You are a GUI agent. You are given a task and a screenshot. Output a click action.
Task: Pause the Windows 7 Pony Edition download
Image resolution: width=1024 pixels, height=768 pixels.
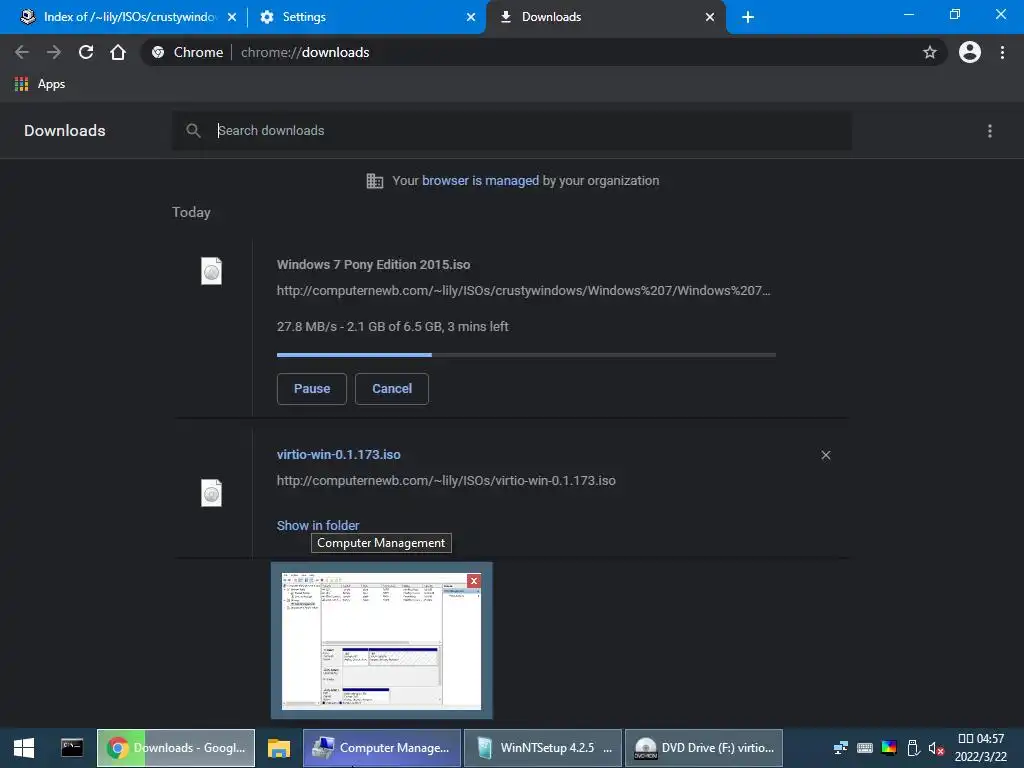(312, 389)
